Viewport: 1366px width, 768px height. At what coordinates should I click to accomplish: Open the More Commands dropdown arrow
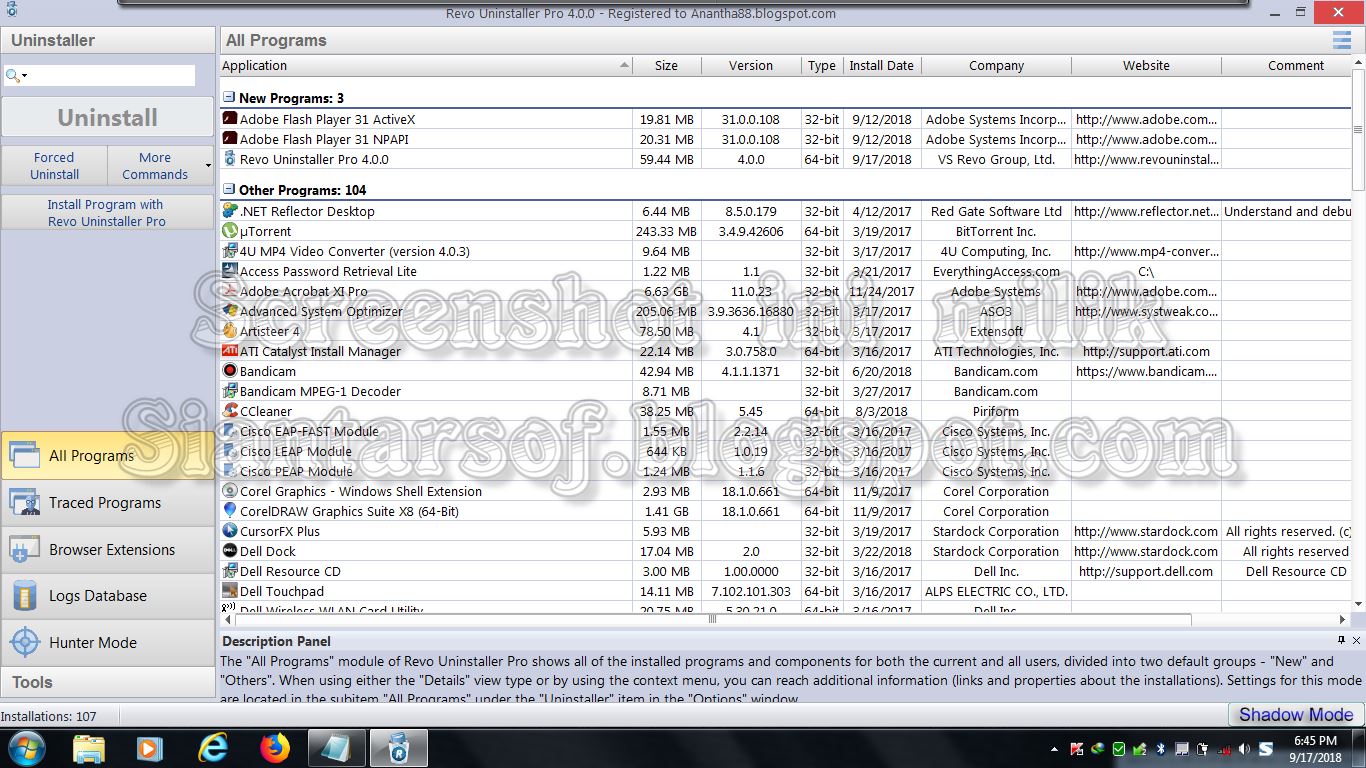[x=208, y=166]
